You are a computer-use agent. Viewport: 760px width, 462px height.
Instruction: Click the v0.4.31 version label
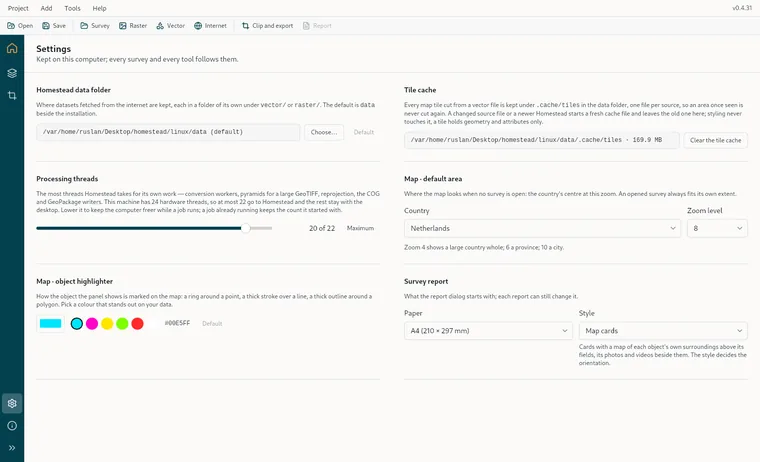coord(742,8)
